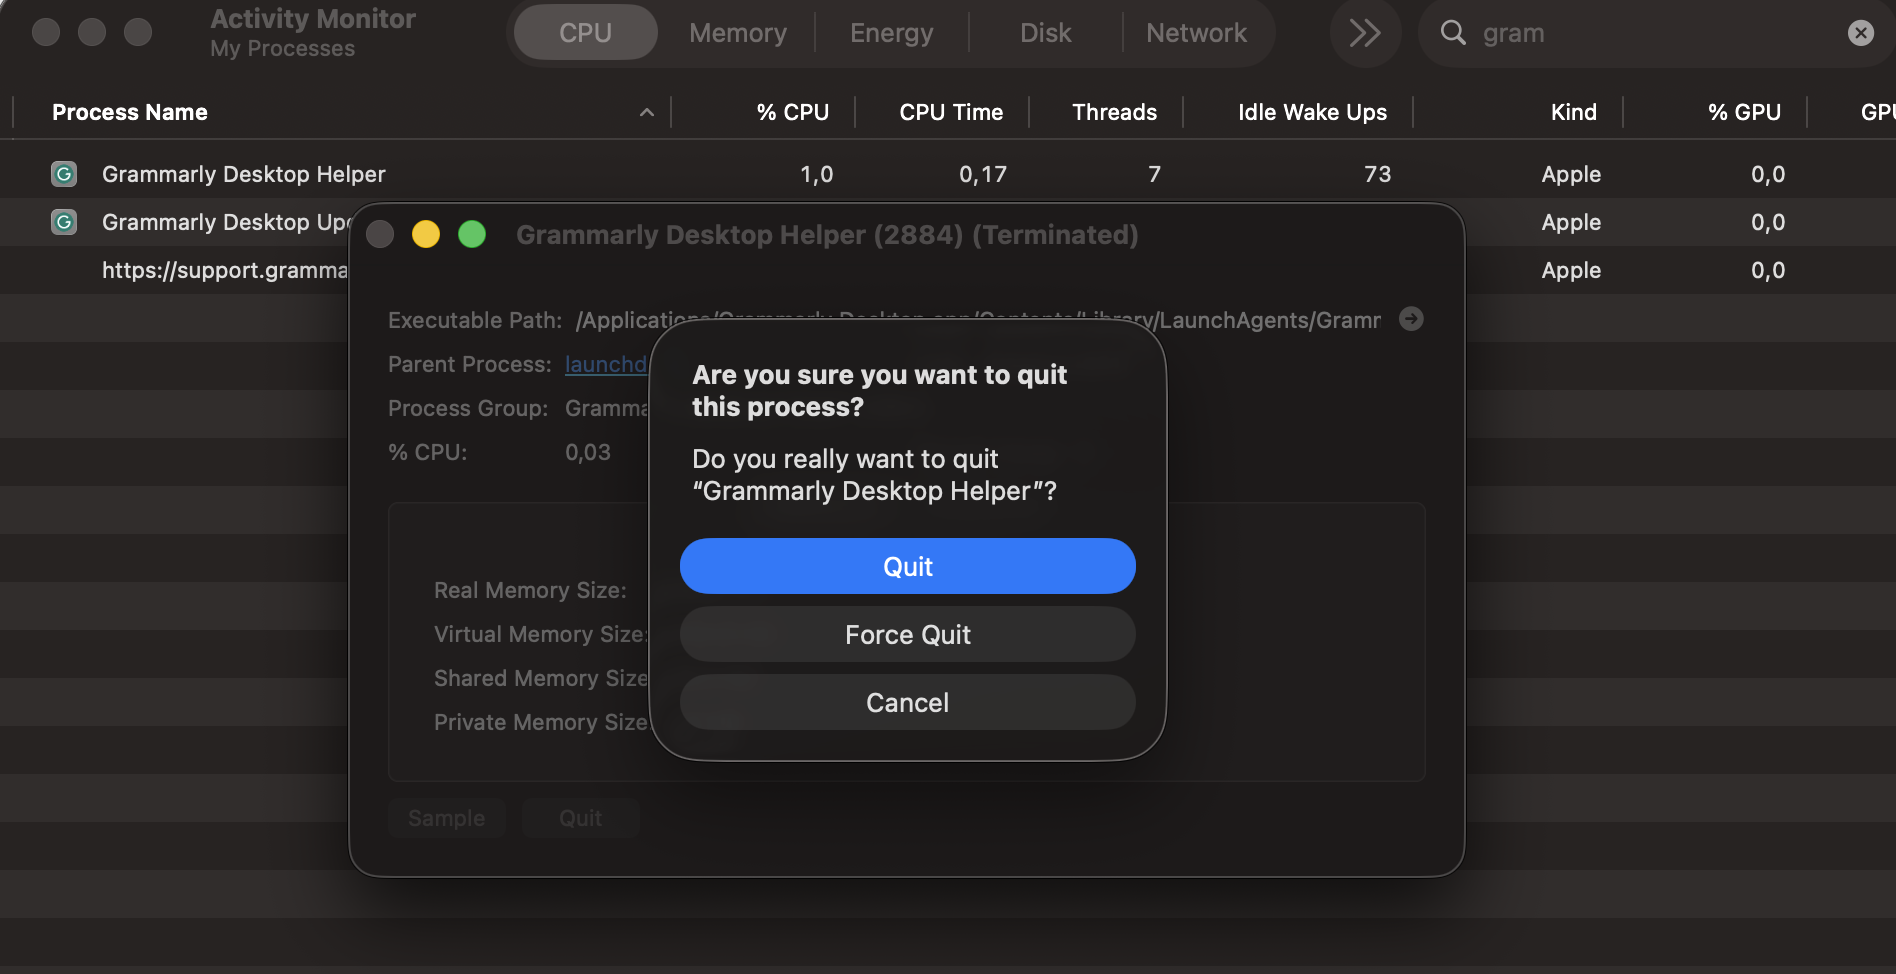Click the 0,17 CPU Time value
The height and width of the screenshot is (974, 1896).
pyautogui.click(x=983, y=174)
